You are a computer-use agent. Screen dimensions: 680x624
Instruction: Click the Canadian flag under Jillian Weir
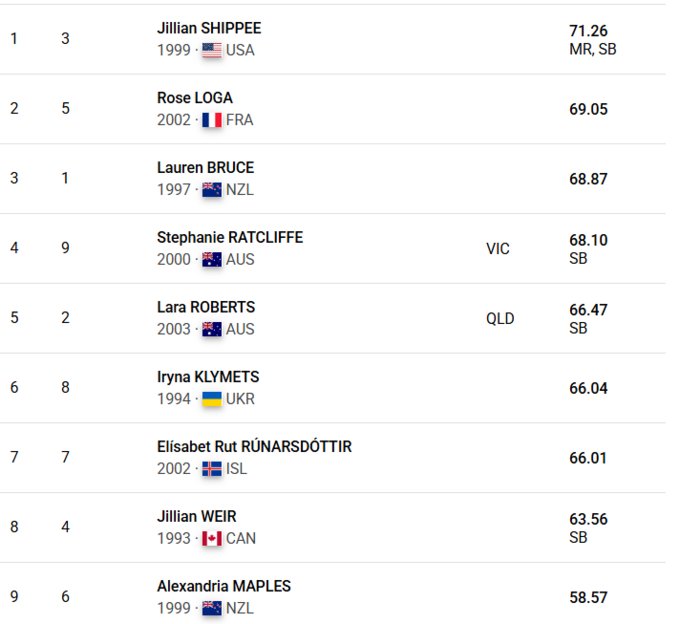point(211,538)
